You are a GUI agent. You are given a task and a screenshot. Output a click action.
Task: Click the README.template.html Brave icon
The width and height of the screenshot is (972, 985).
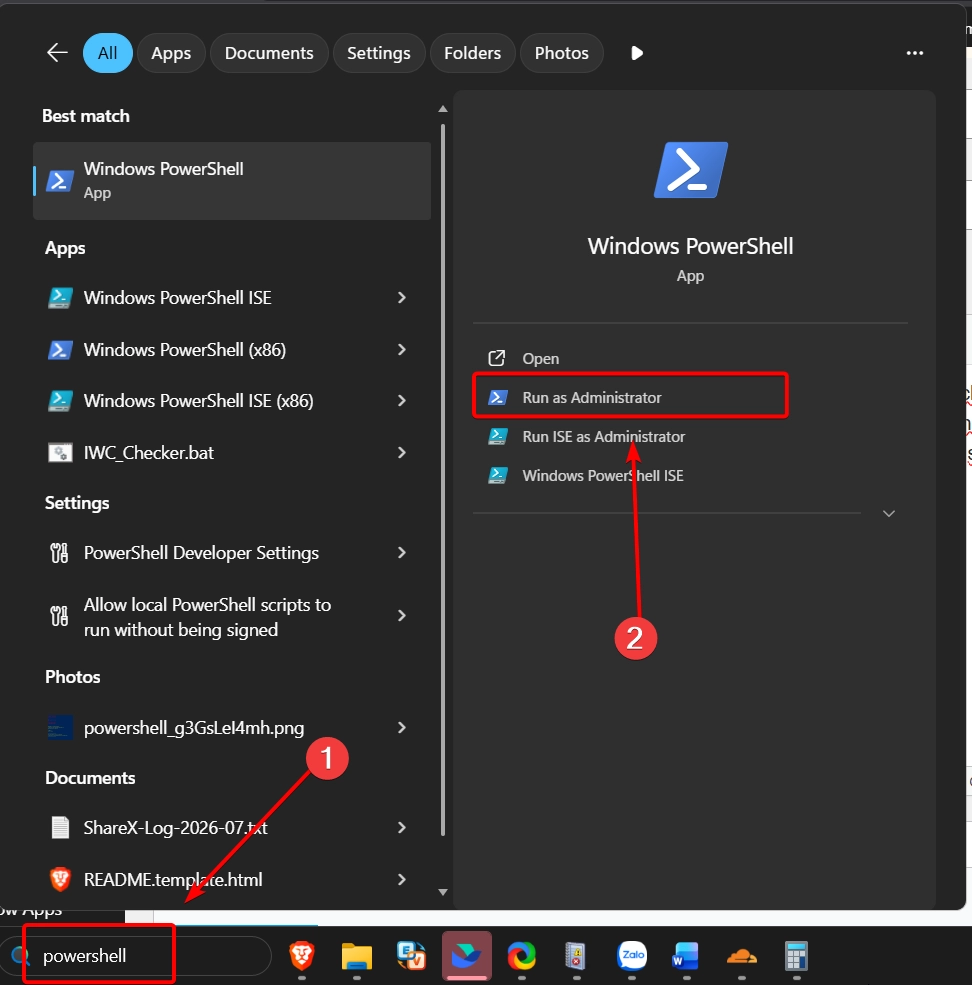tap(60, 879)
